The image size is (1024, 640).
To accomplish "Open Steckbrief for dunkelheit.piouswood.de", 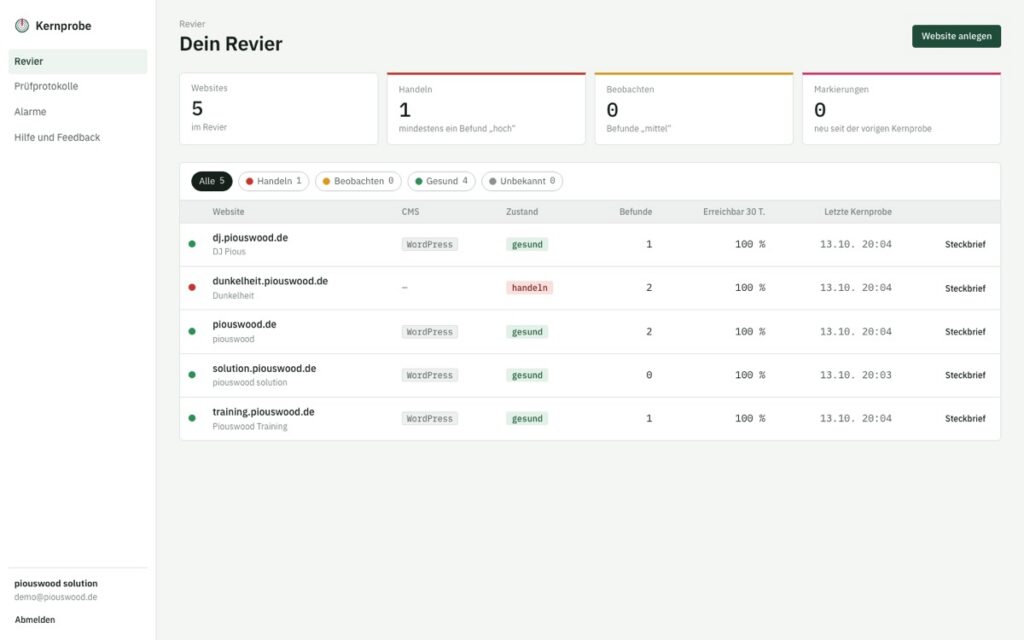I will (x=965, y=288).
